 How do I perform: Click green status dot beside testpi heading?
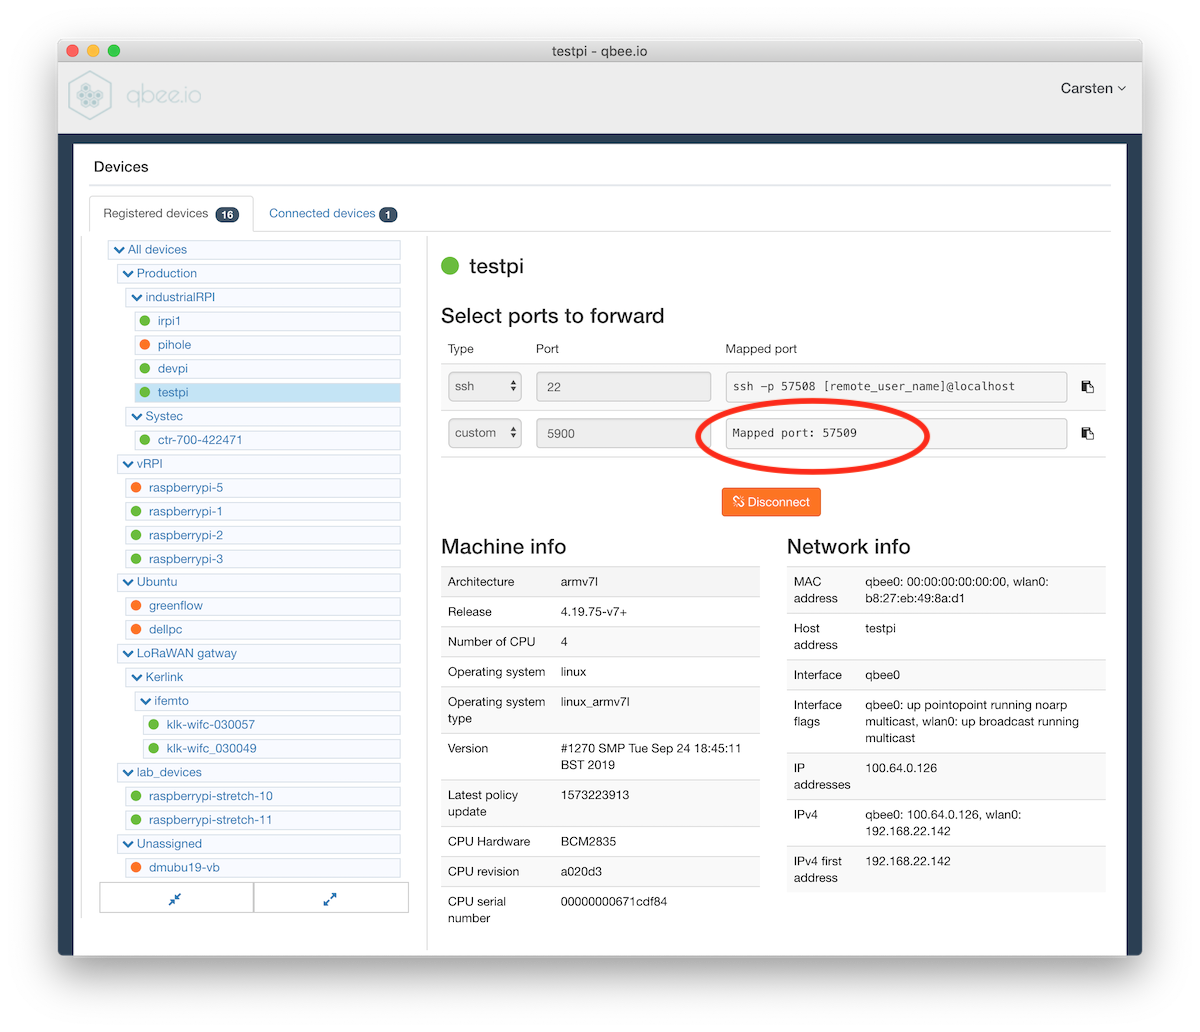click(x=450, y=266)
